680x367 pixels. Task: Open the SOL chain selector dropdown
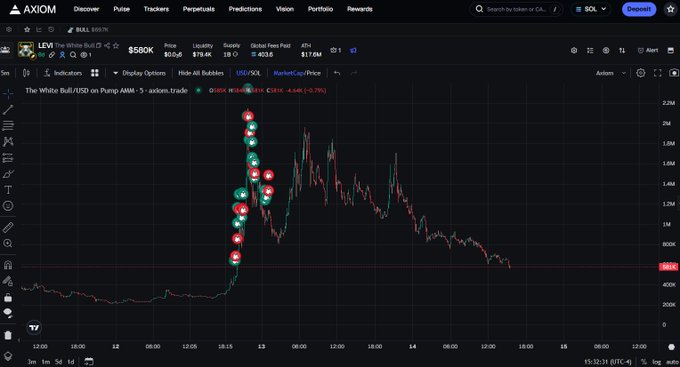pos(591,9)
